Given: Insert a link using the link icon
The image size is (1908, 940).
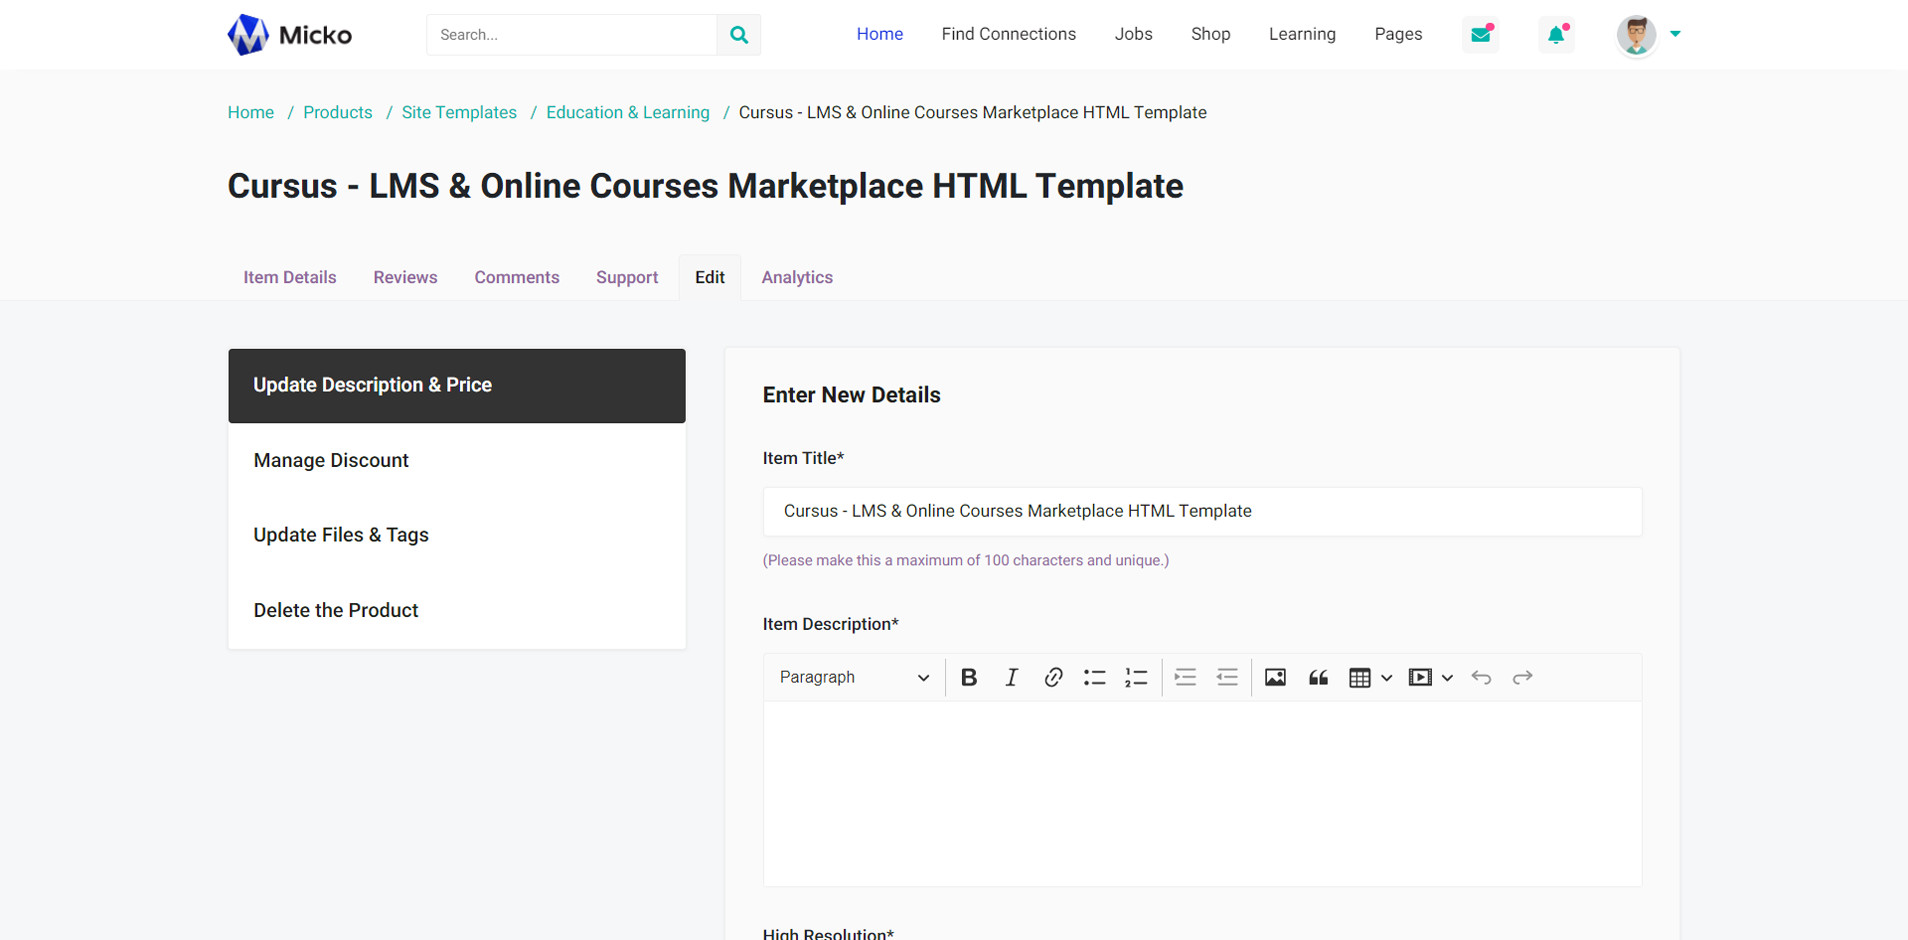Looking at the screenshot, I should click(x=1053, y=678).
